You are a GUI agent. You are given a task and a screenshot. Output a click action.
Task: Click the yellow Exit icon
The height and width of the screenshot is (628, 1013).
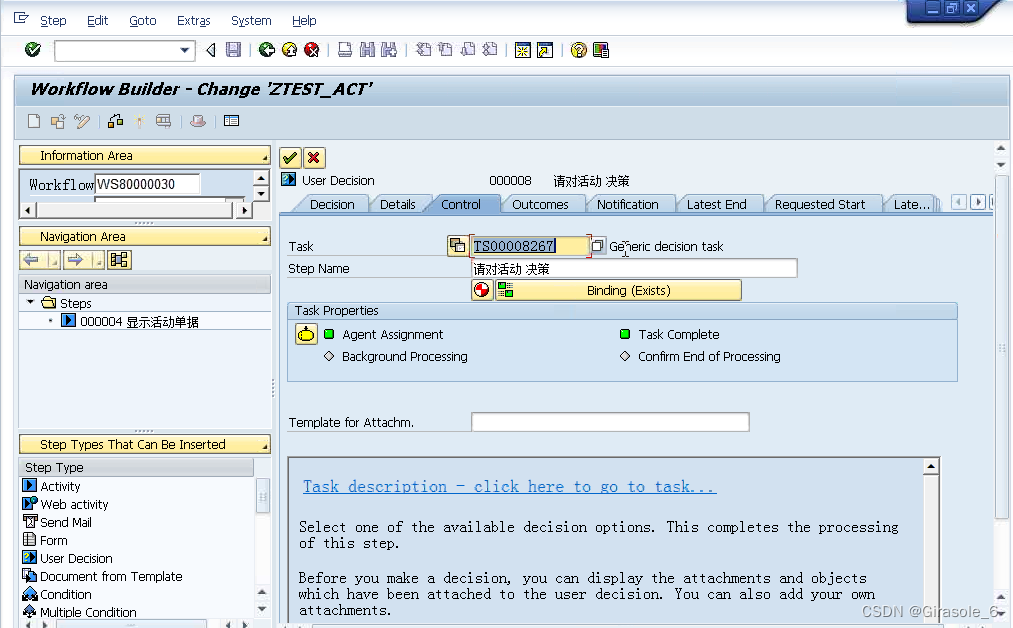coord(289,50)
